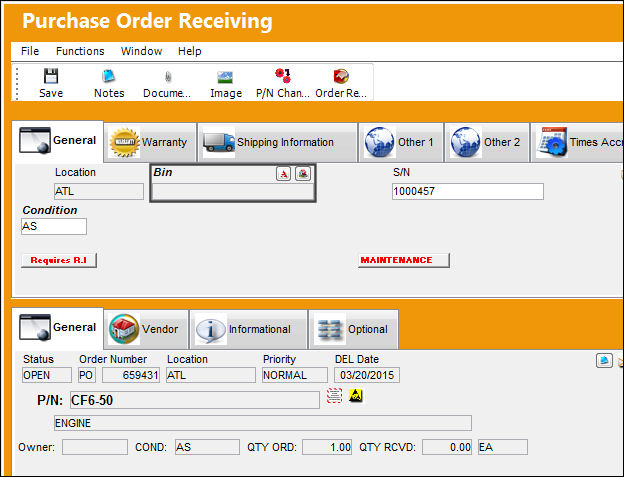Open the Window menu

pos(141,51)
